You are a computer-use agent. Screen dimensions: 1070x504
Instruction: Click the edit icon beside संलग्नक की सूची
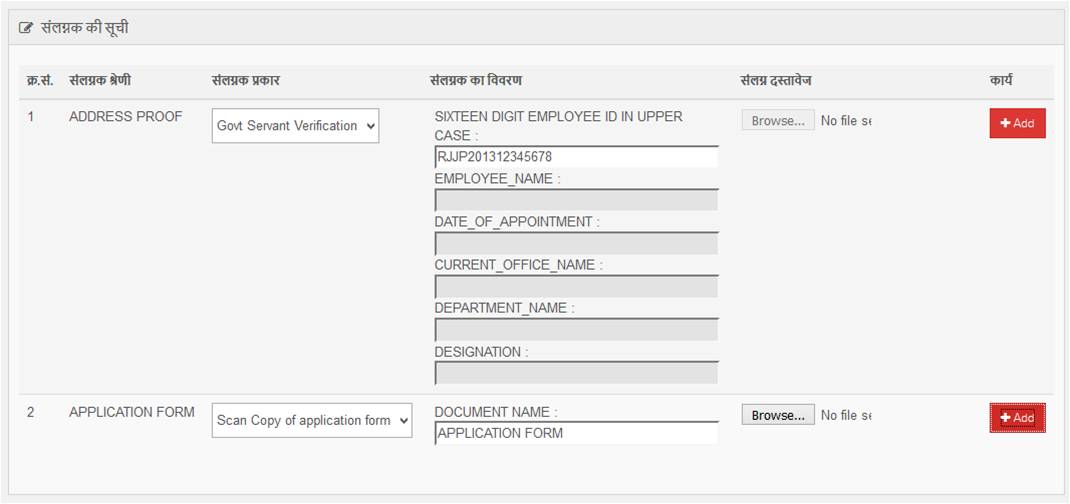point(26,29)
